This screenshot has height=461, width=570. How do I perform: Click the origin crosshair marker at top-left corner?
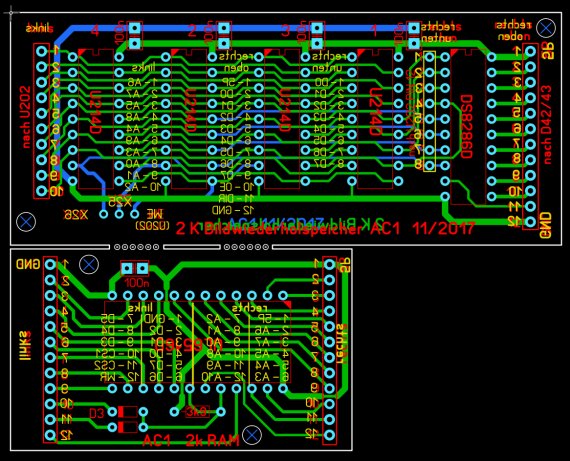click(11, 12)
